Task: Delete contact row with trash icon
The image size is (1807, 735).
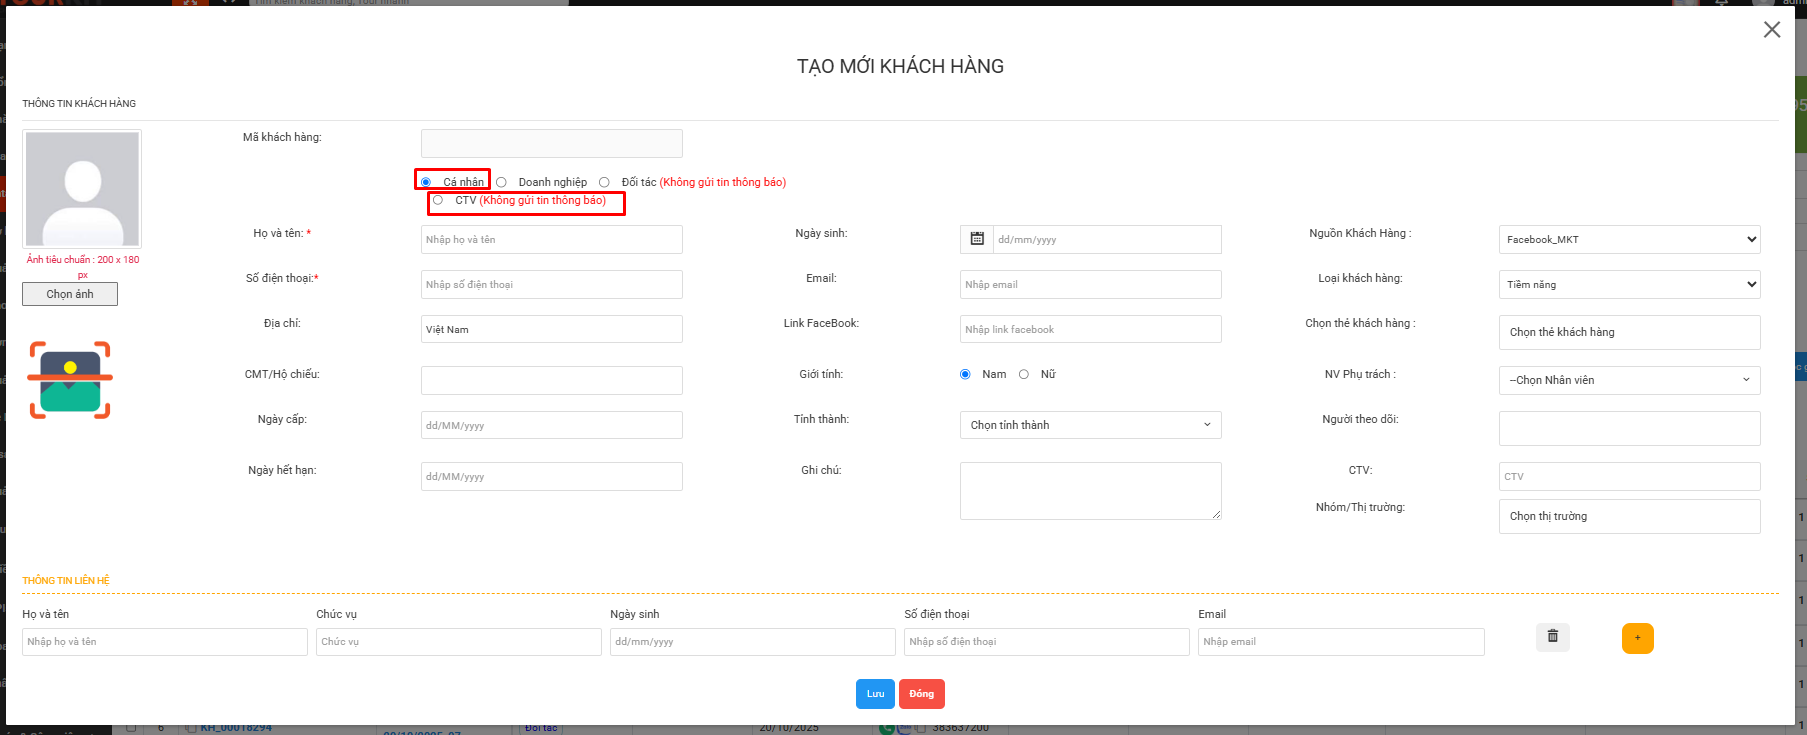Action: 1552,637
